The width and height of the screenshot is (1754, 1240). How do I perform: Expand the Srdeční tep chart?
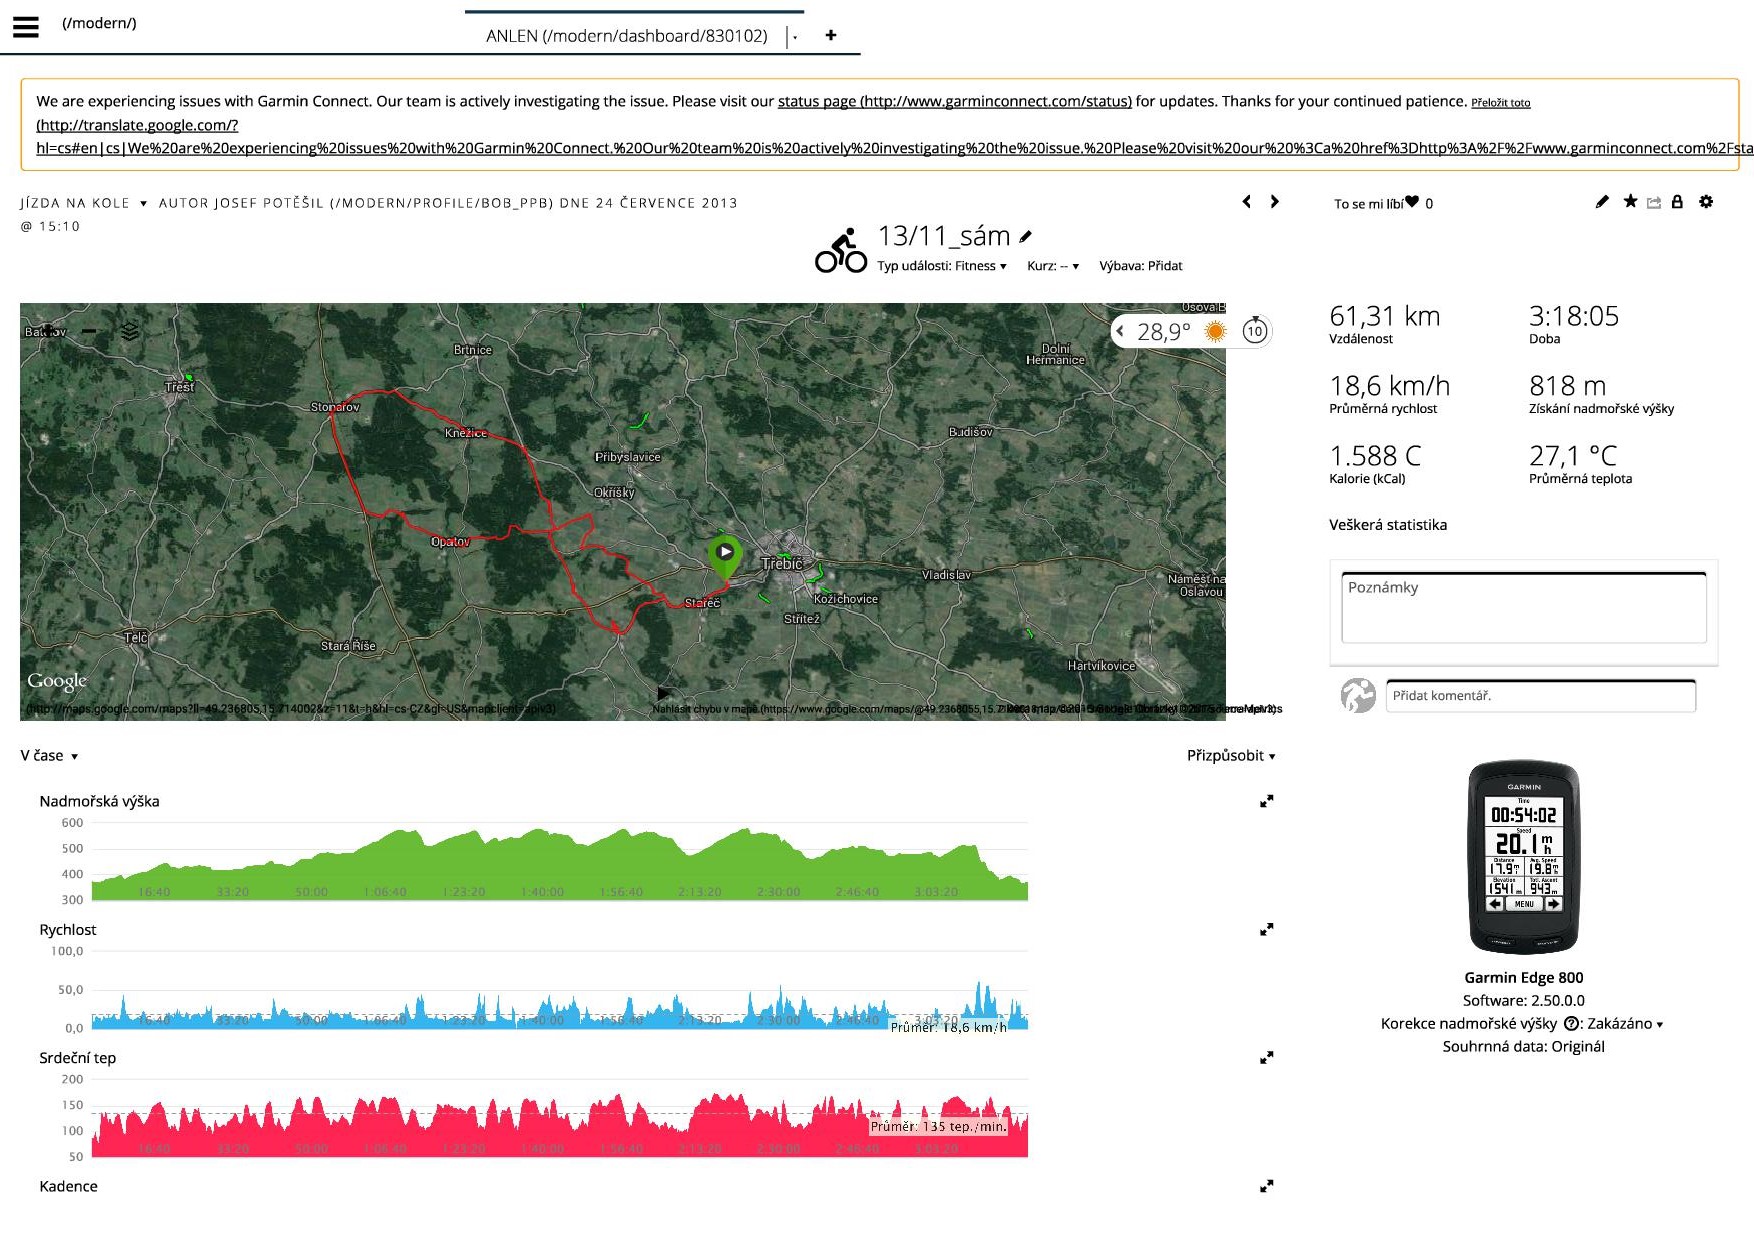[x=1266, y=1057]
